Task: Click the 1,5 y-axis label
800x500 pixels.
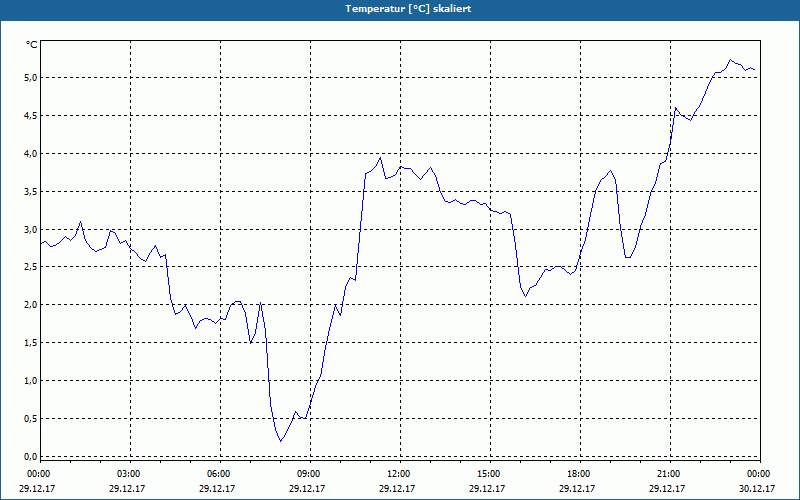Action: tap(31, 343)
